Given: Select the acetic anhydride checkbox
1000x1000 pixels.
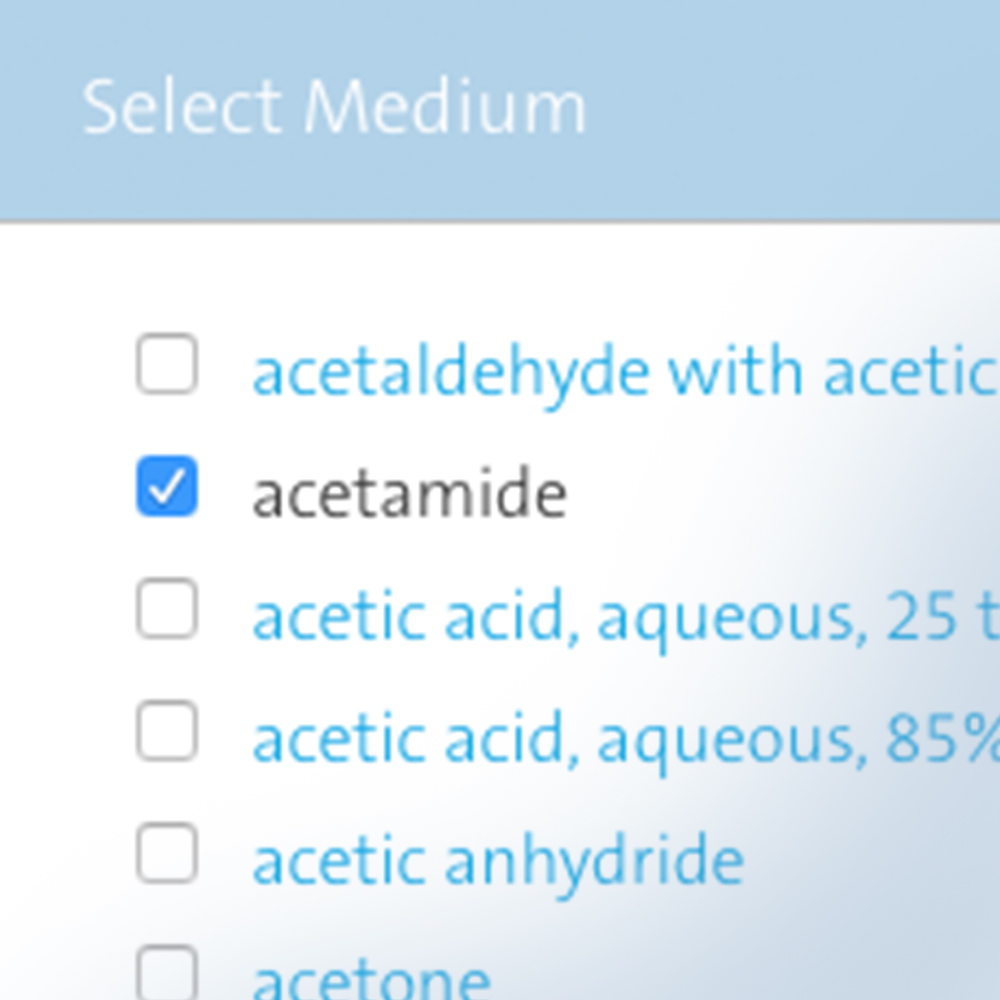Looking at the screenshot, I should 167,854.
